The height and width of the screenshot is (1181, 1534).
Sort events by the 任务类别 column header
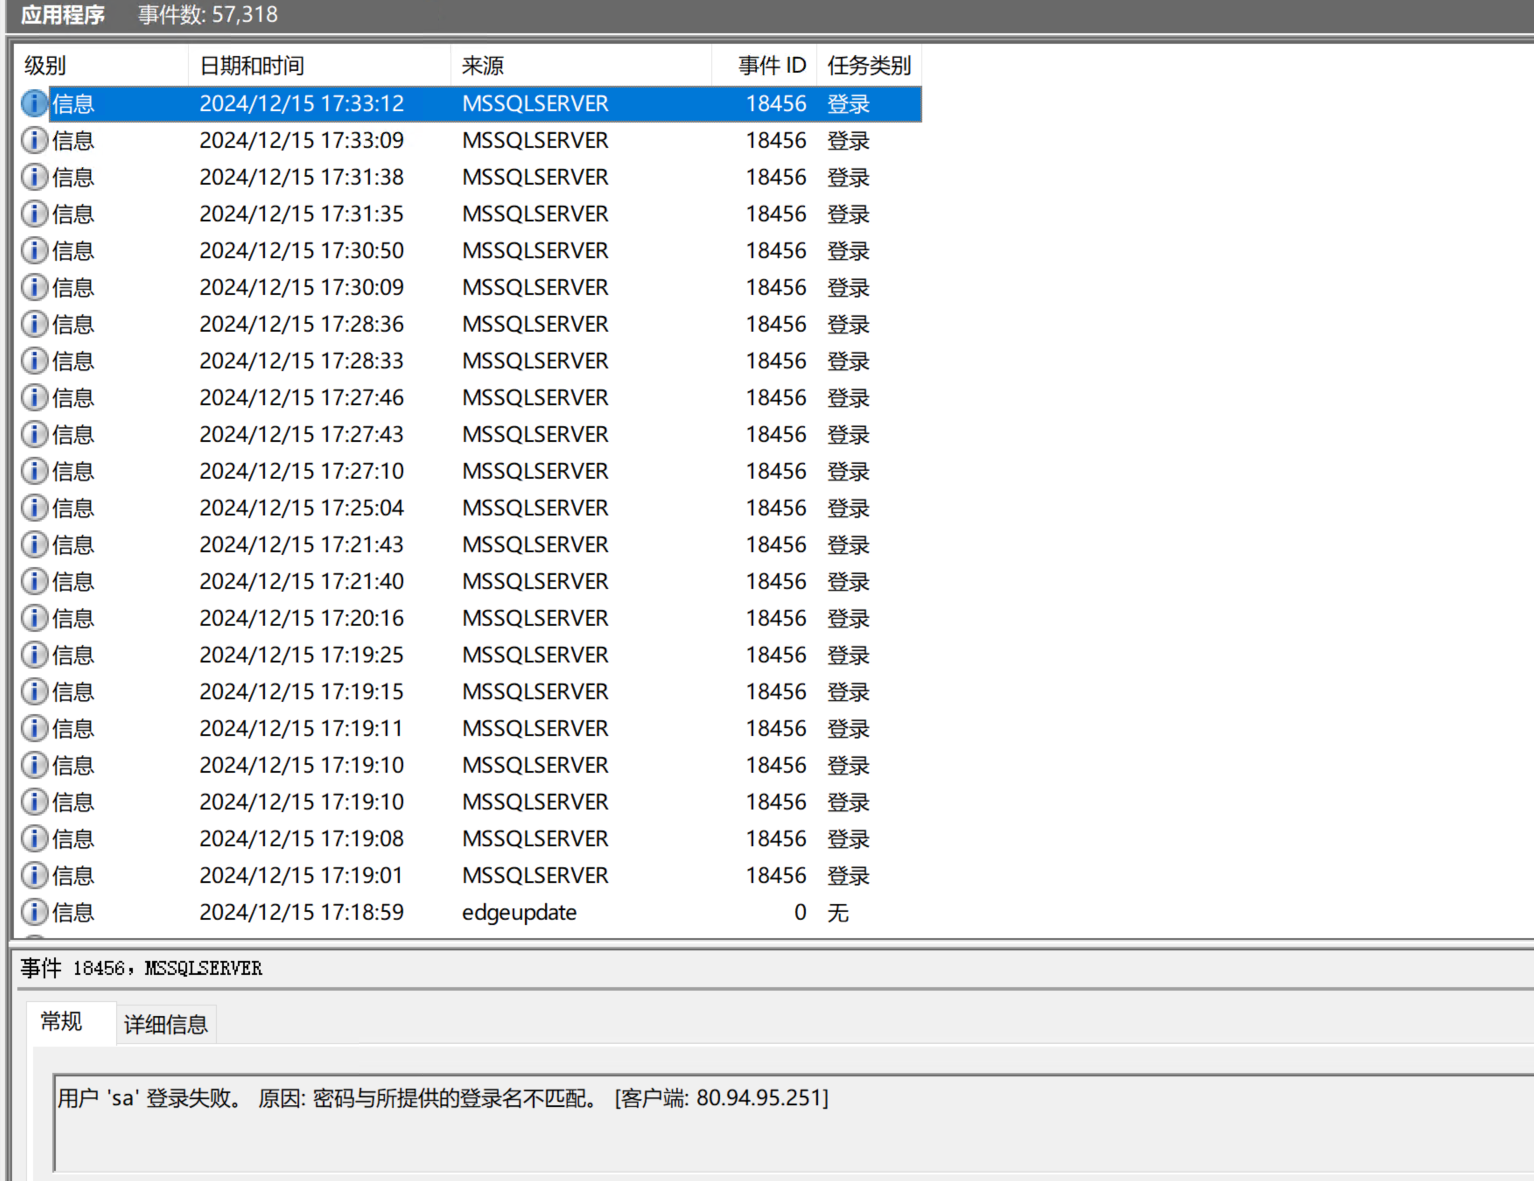pos(869,66)
